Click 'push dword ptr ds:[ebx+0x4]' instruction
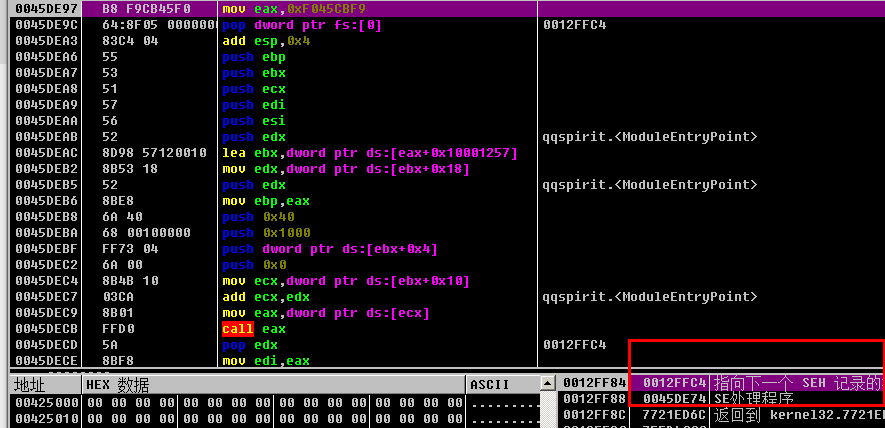 [330, 249]
